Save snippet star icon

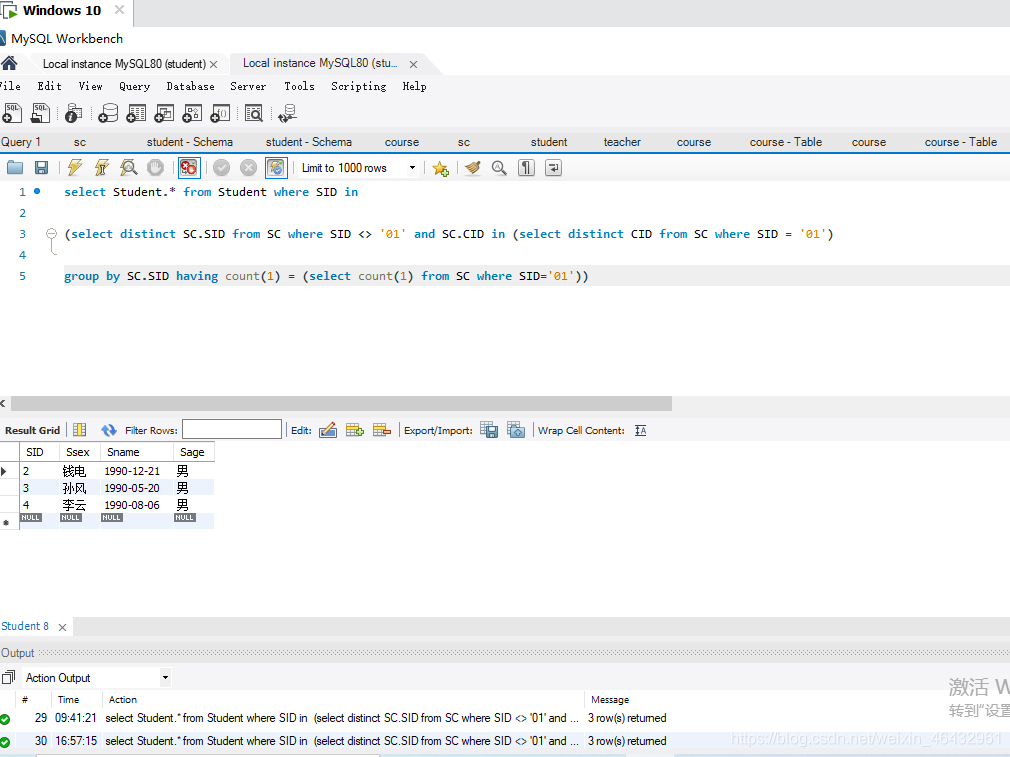click(x=441, y=168)
